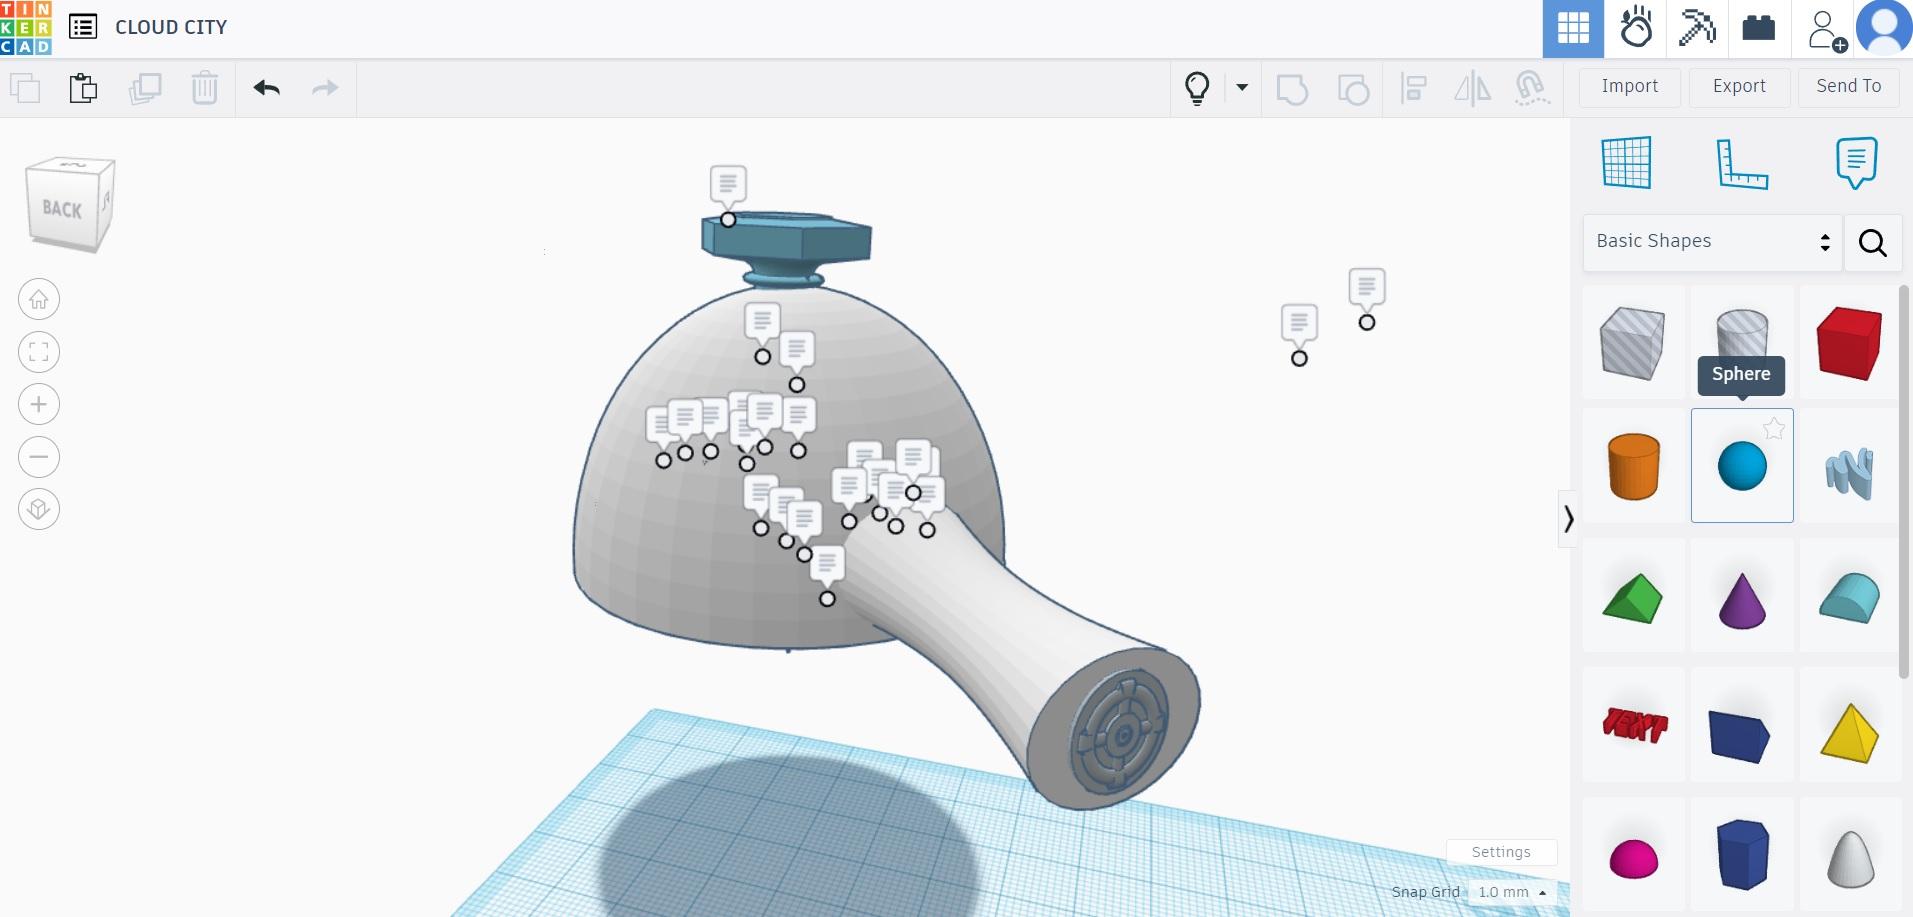Pick the yellow Pyramid shape
Screen dimensions: 1913x917
click(x=1850, y=733)
